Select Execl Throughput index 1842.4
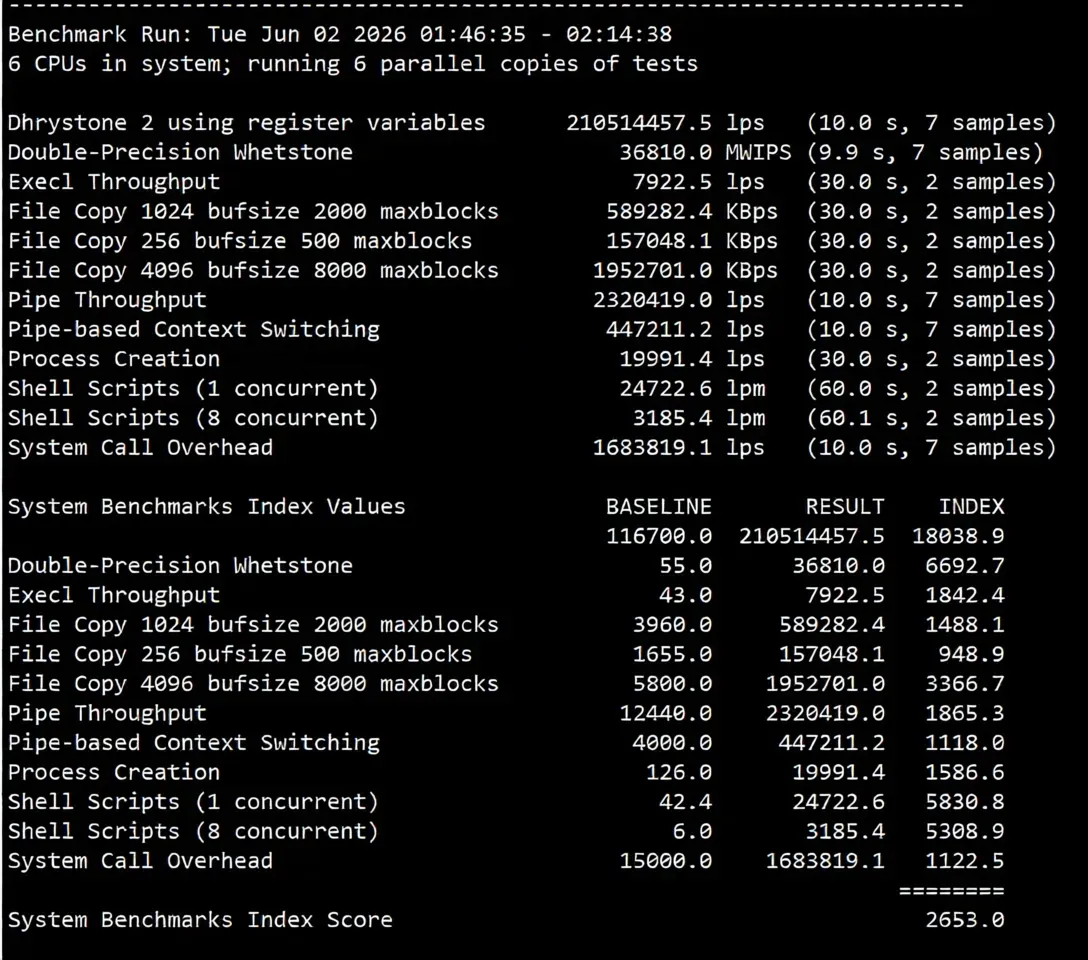 point(964,595)
